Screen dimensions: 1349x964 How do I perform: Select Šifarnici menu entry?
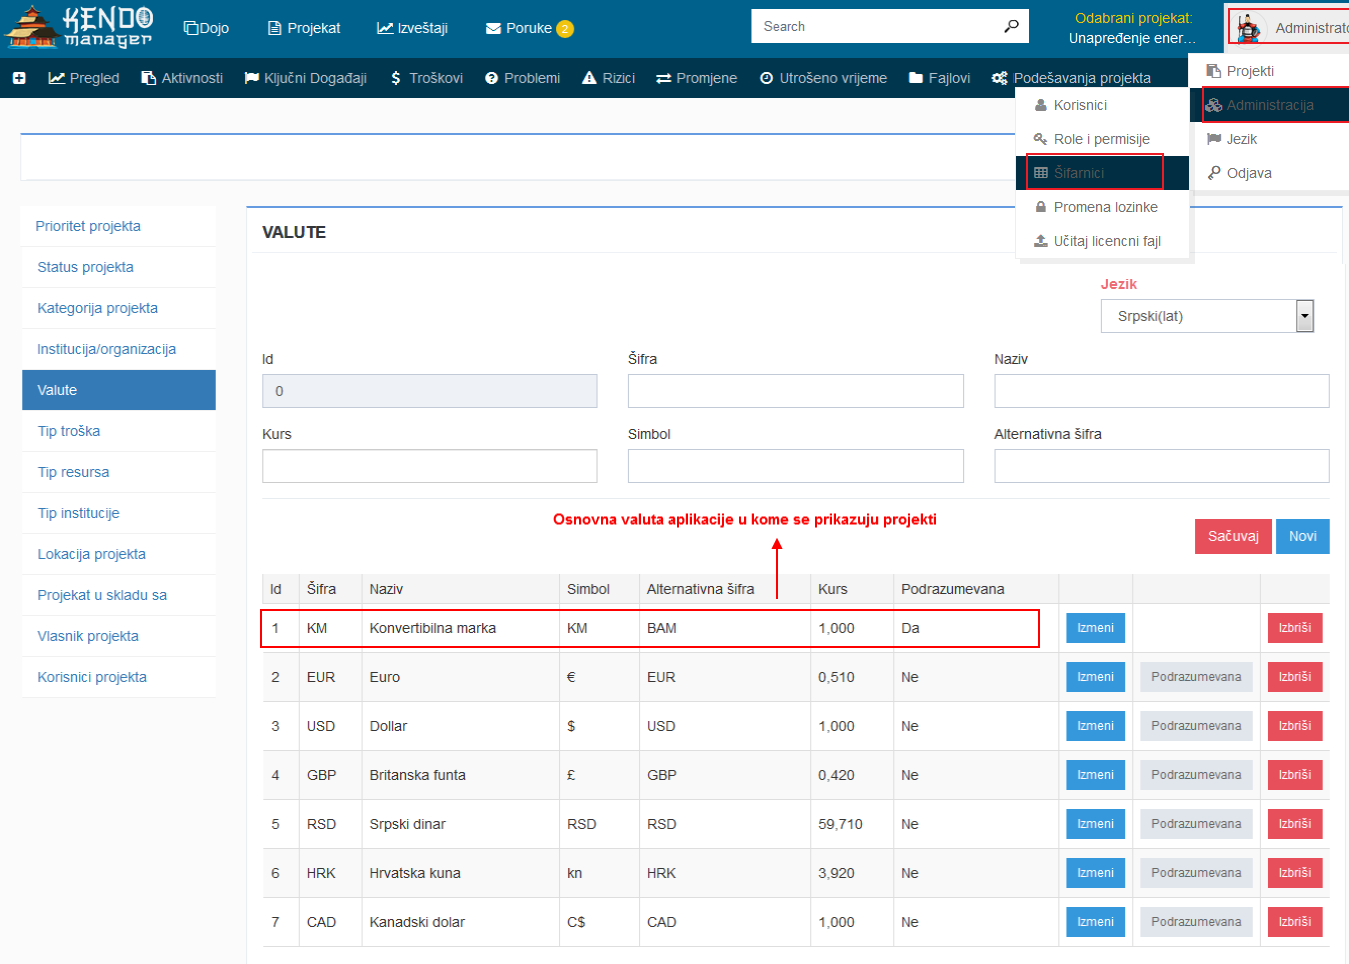(x=1102, y=173)
